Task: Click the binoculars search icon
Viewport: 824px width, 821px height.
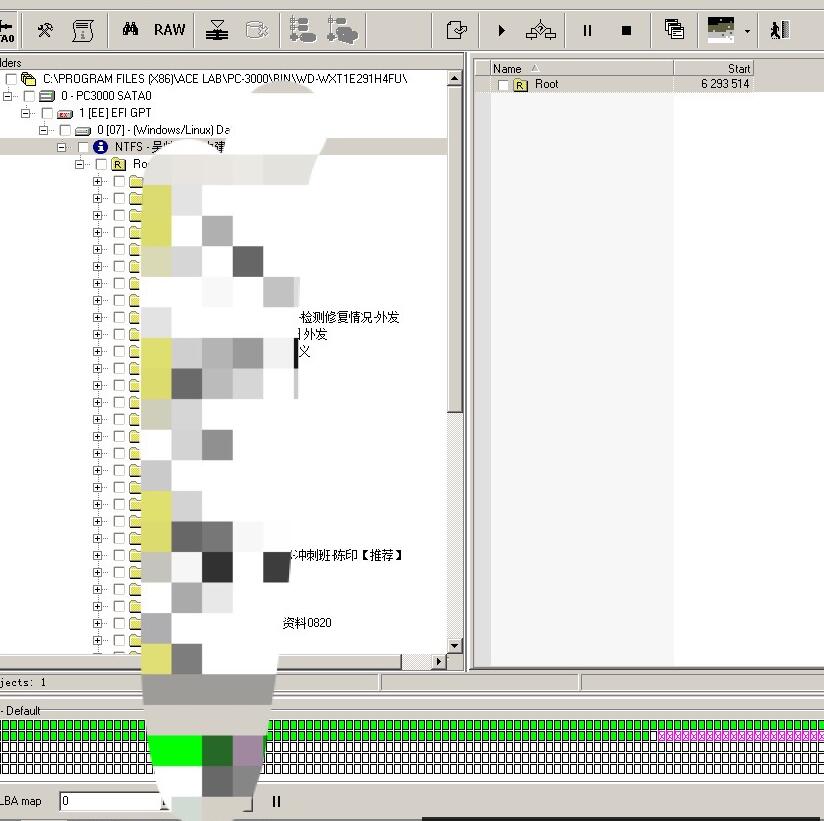Action: [130, 29]
